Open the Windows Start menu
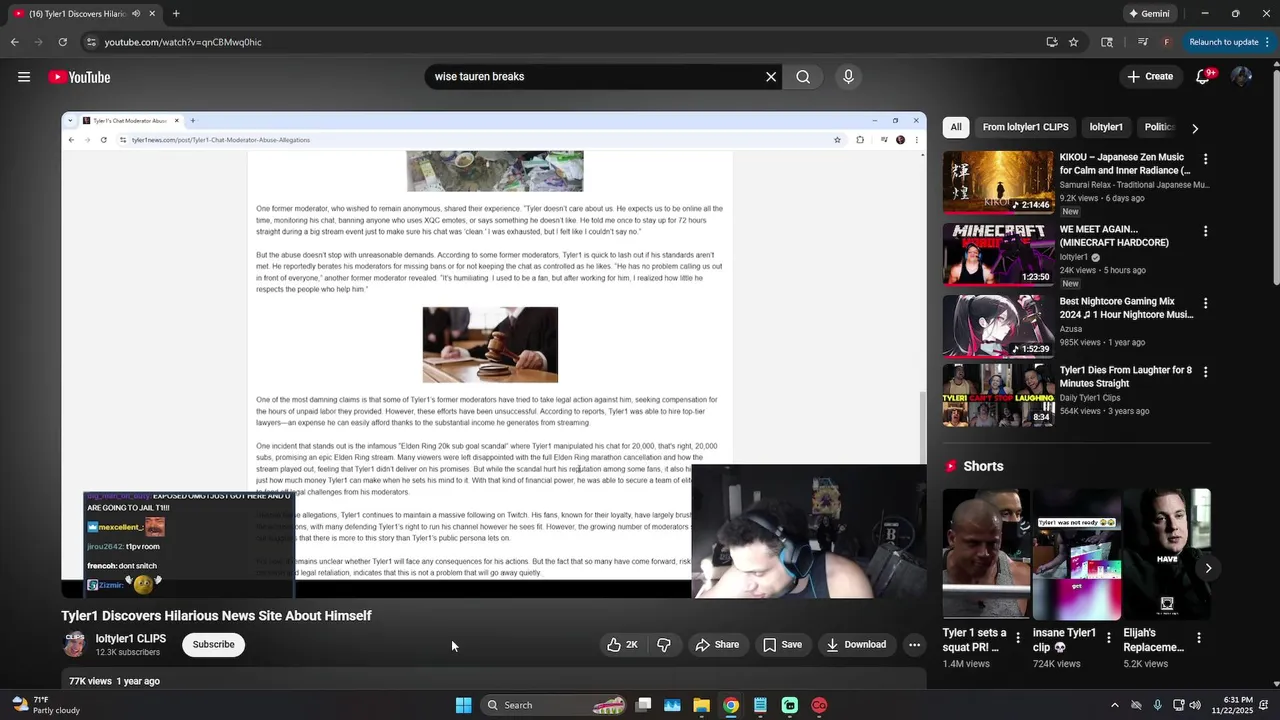 coord(463,705)
